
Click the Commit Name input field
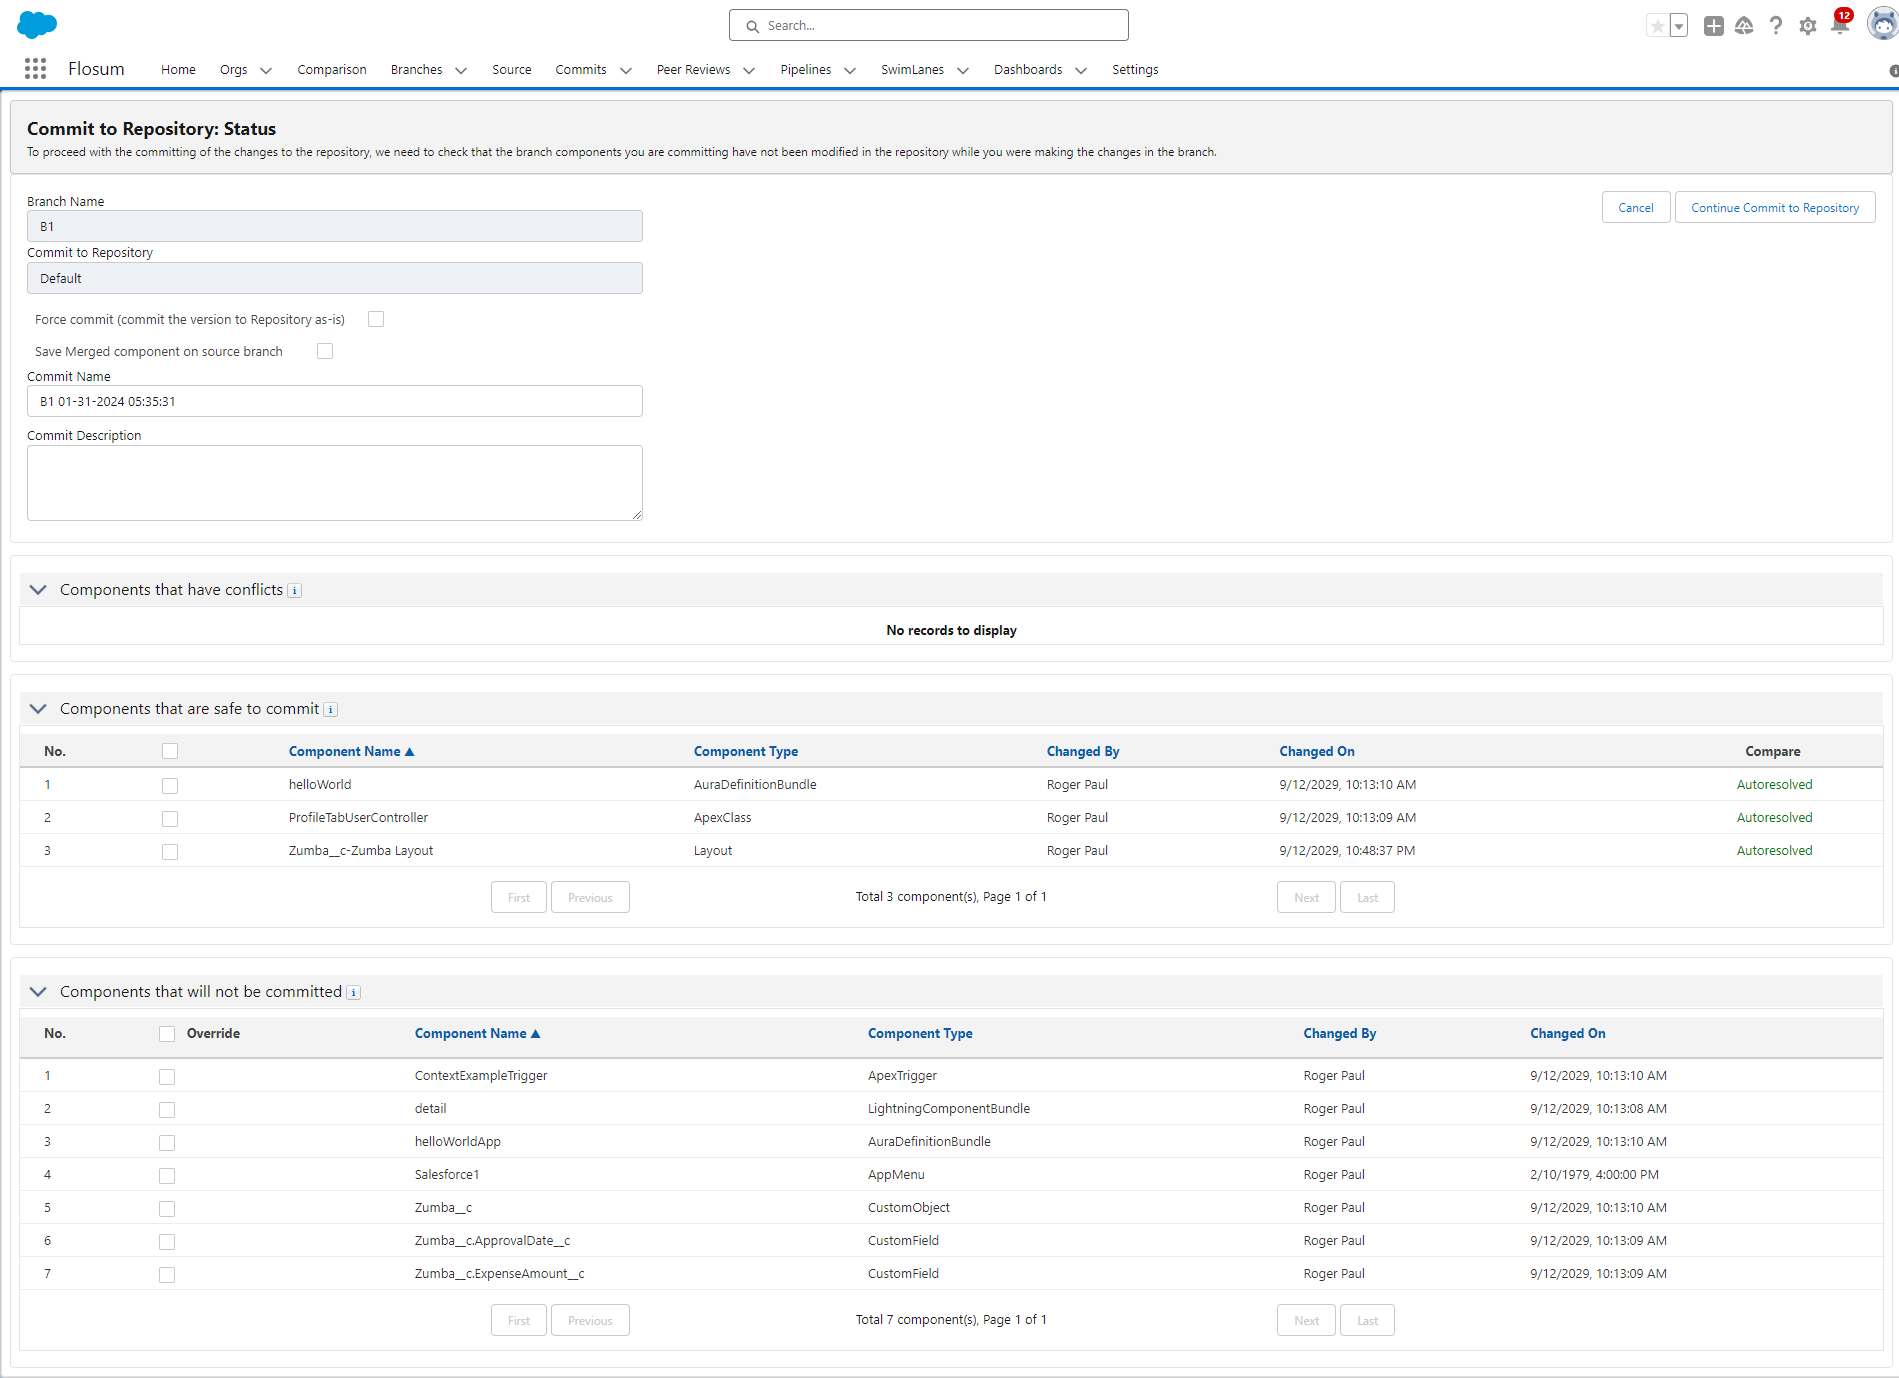(335, 401)
